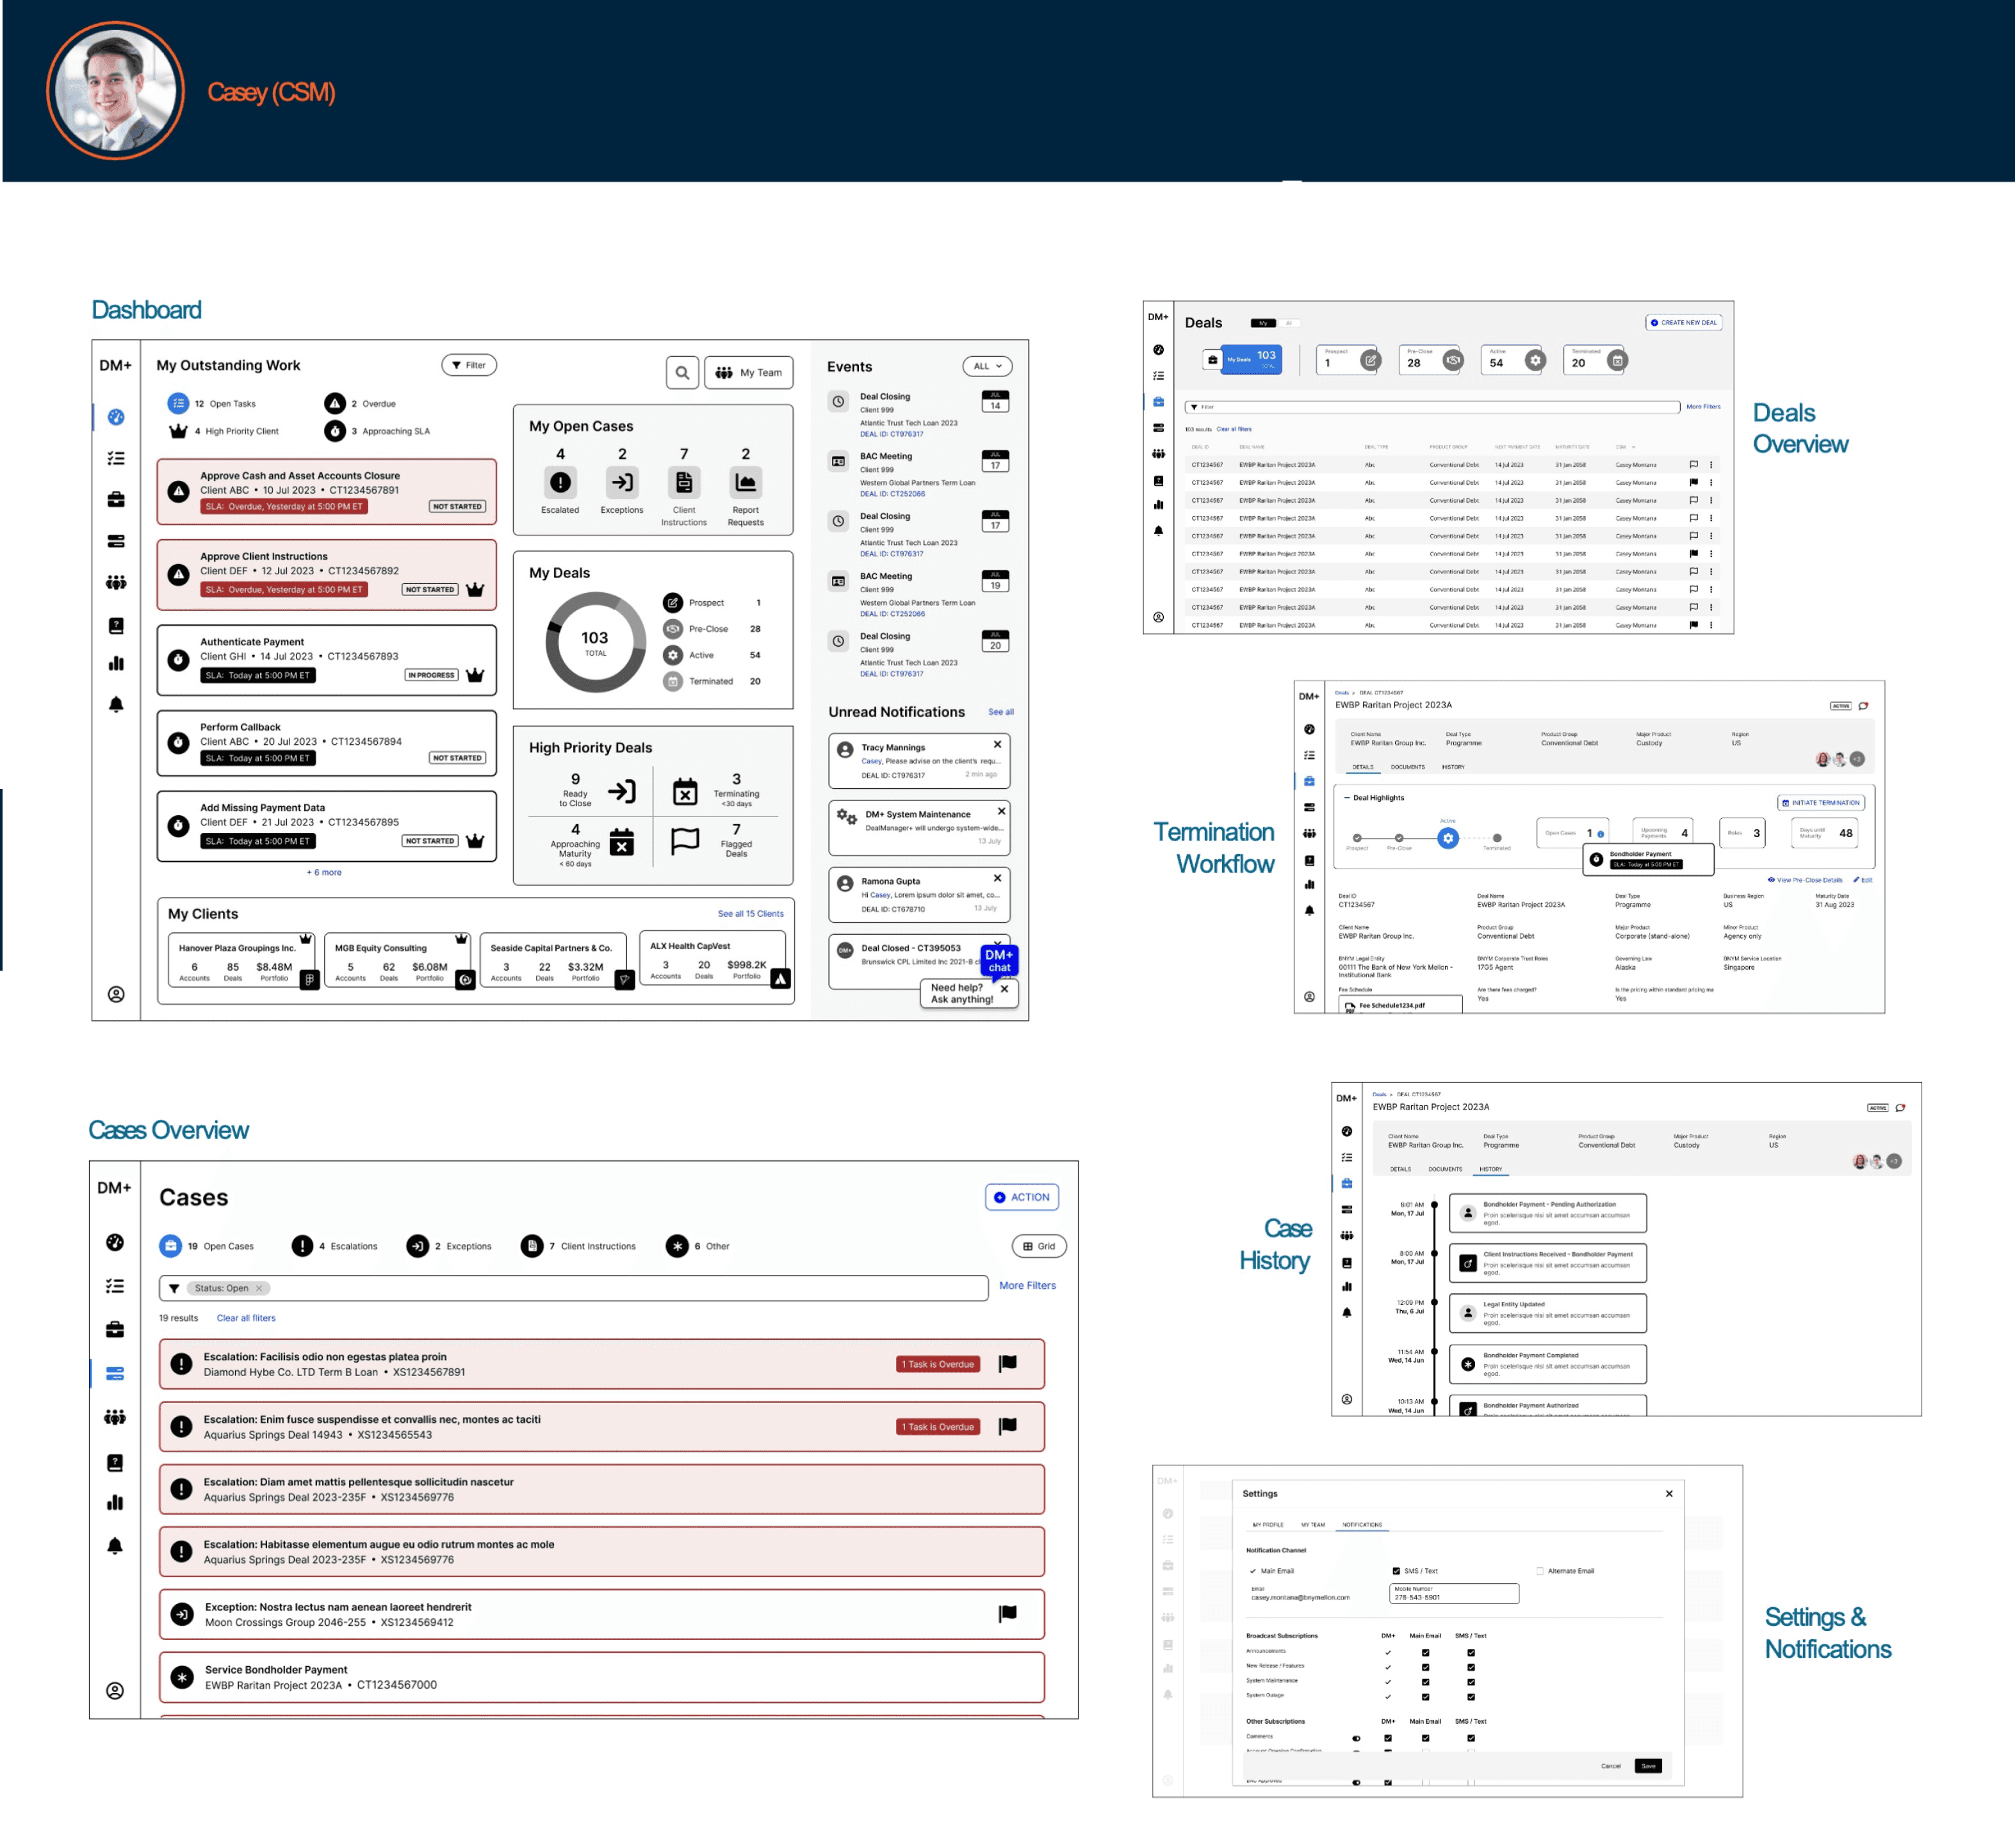
Task: Toggle Announcements SMS / Text checkbox
Action: point(1471,1653)
